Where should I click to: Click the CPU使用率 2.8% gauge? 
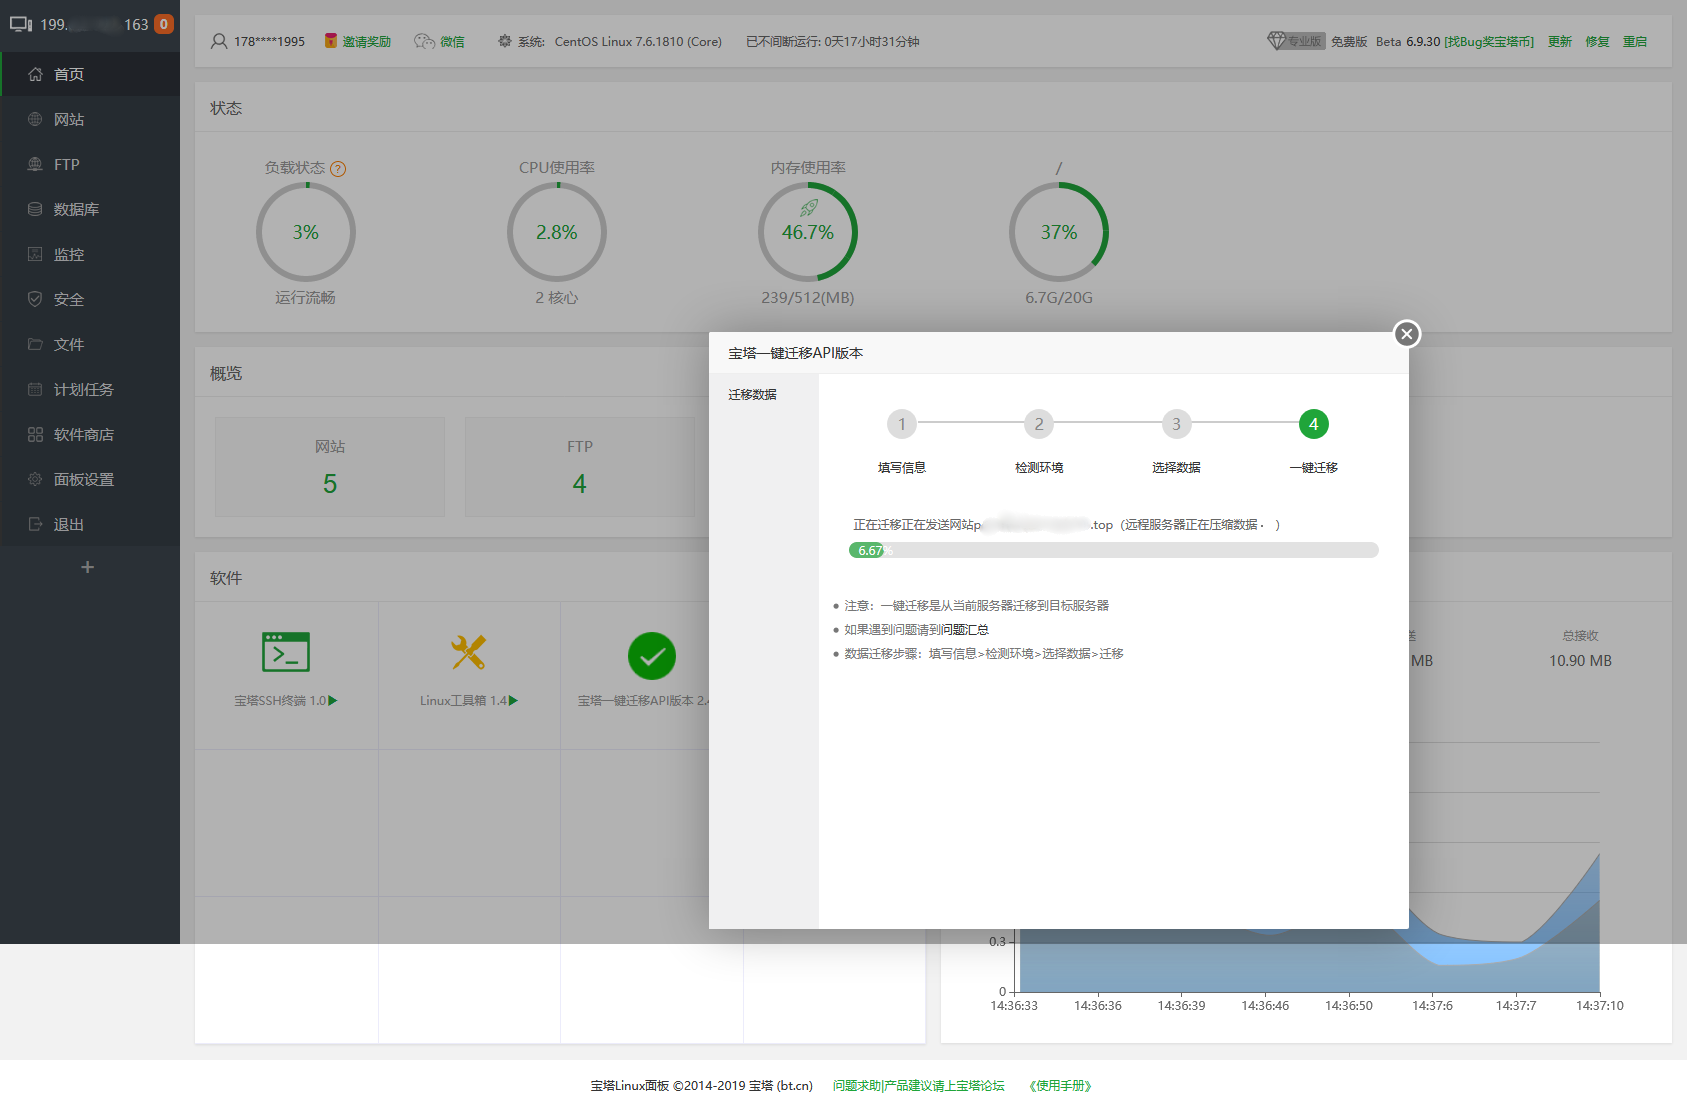(557, 232)
